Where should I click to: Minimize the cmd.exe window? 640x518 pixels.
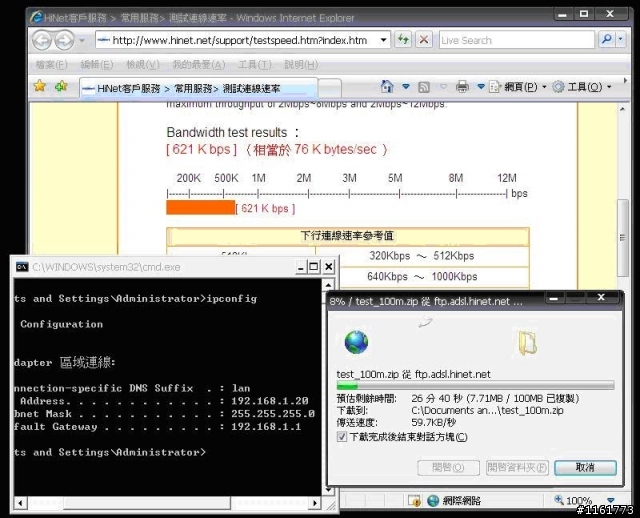301,267
